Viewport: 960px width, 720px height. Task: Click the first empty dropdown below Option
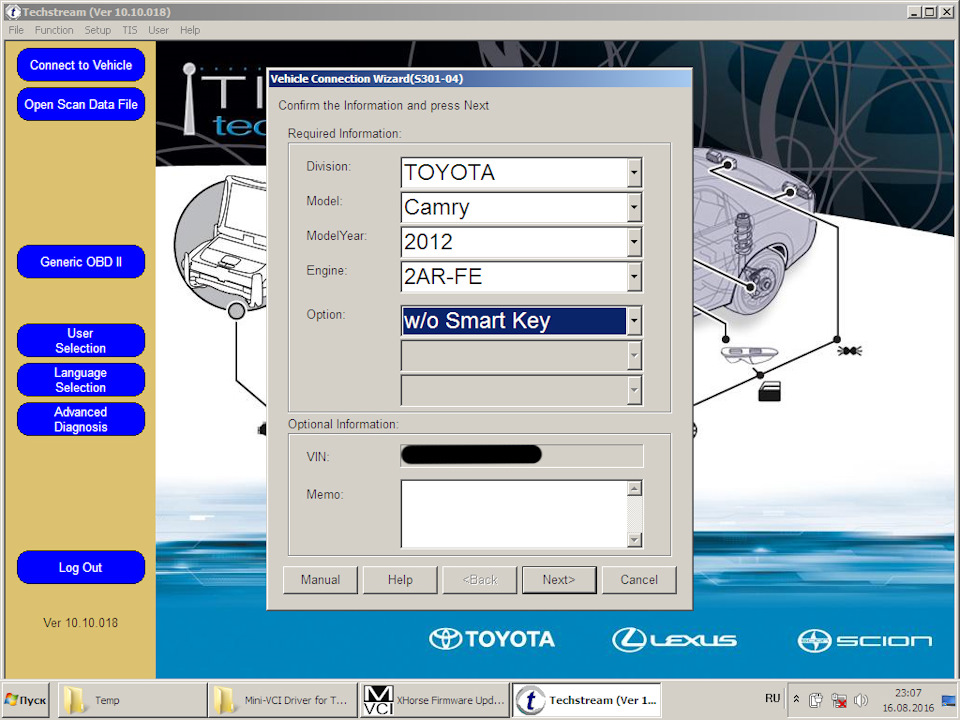522,356
